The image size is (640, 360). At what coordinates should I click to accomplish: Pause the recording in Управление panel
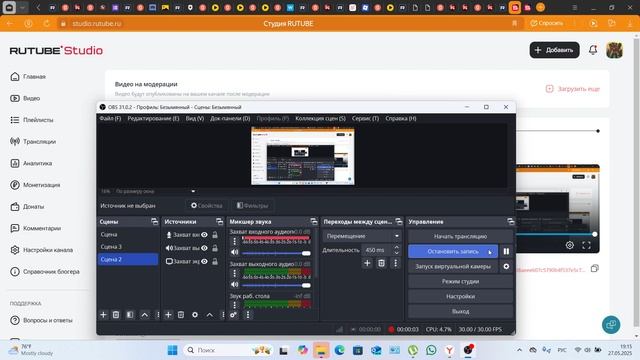[x=506, y=251]
